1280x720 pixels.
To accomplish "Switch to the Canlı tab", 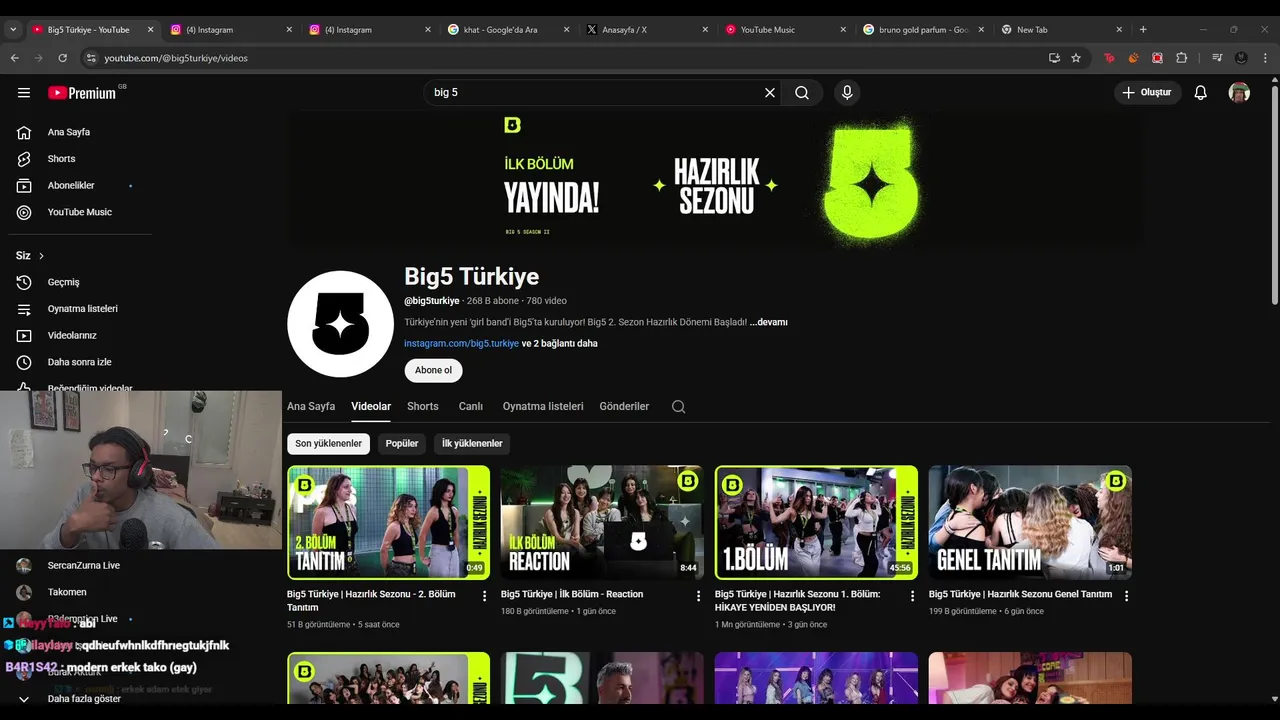I will 470,406.
